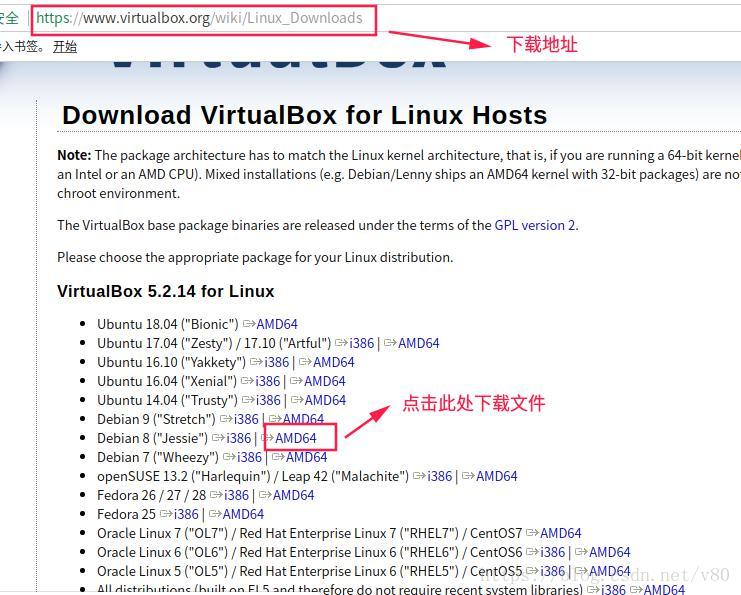Download Debian 8 Jessie AMD64 package
The height and width of the screenshot is (595, 741).
tap(295, 438)
